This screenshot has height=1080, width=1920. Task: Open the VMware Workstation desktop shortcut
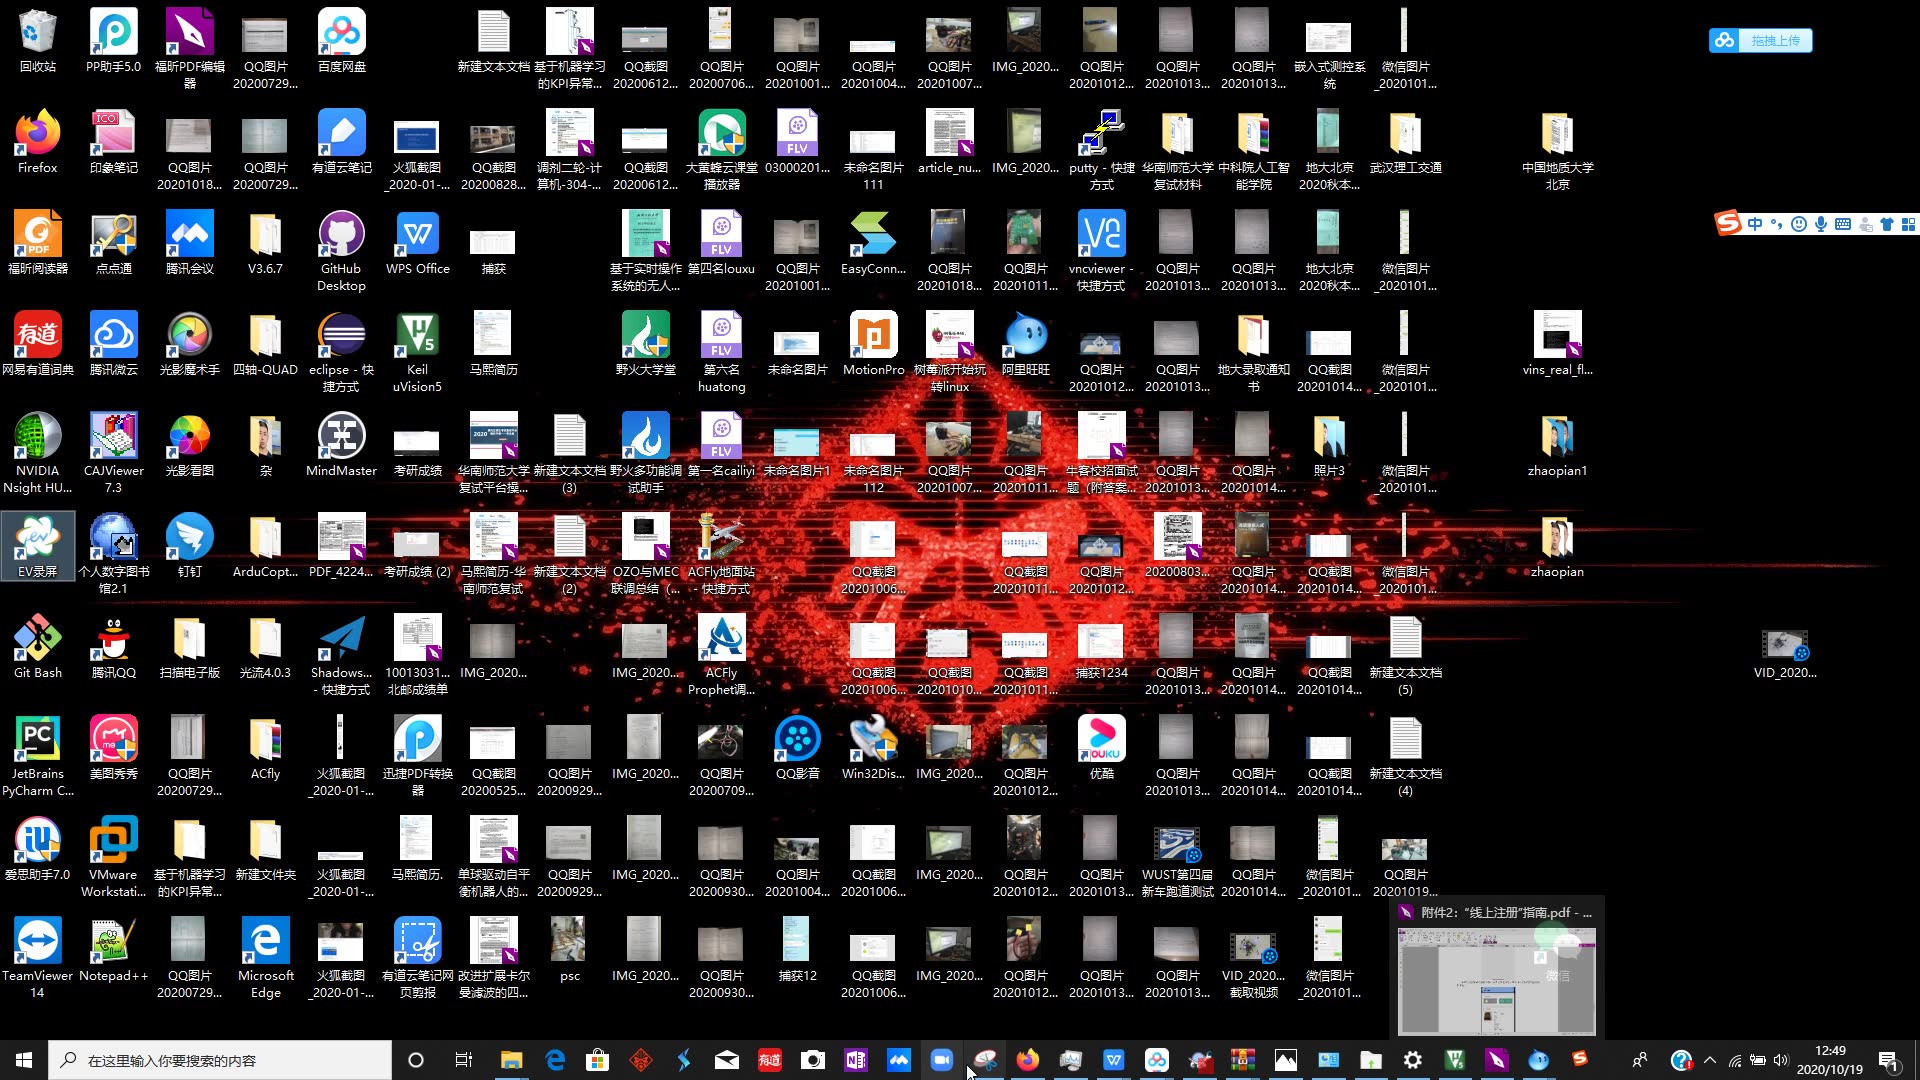113,856
